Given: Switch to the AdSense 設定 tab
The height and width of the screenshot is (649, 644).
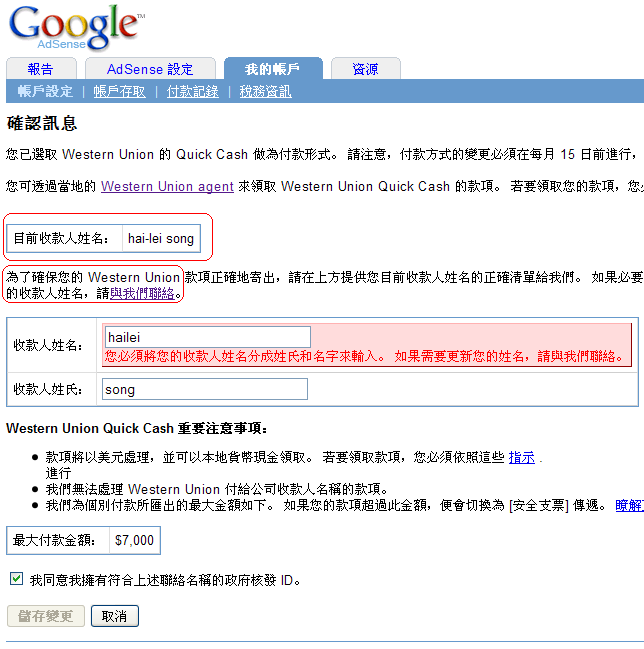Looking at the screenshot, I should 150,69.
